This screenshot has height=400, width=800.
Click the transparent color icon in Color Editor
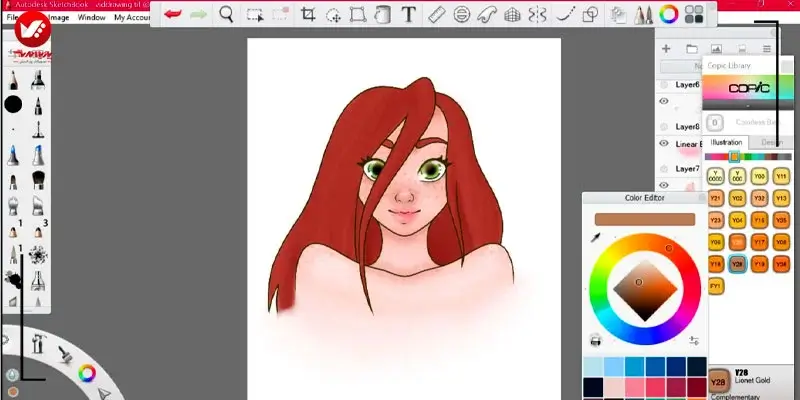point(595,340)
